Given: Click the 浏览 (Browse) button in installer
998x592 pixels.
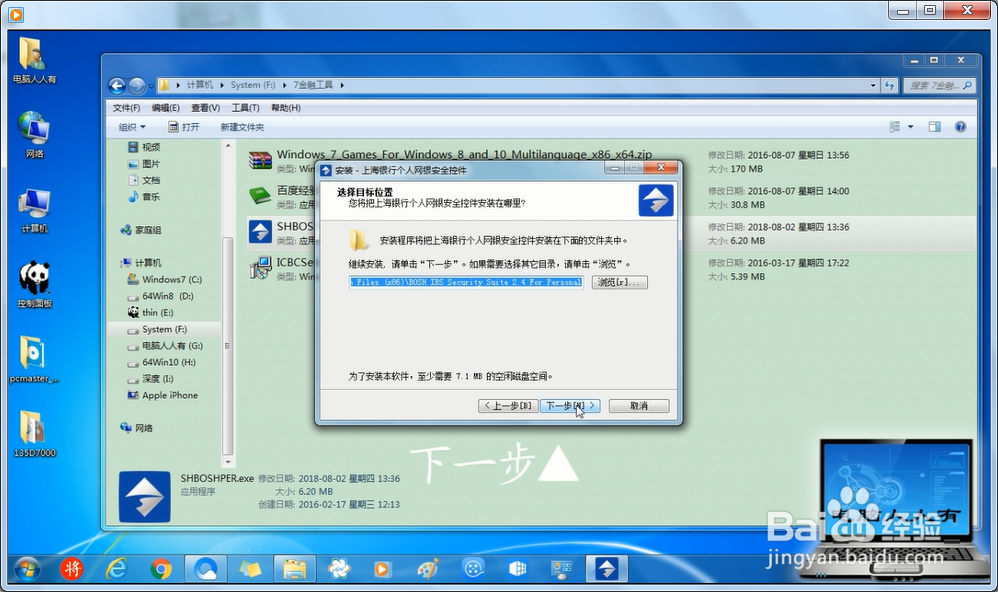Looking at the screenshot, I should (619, 282).
